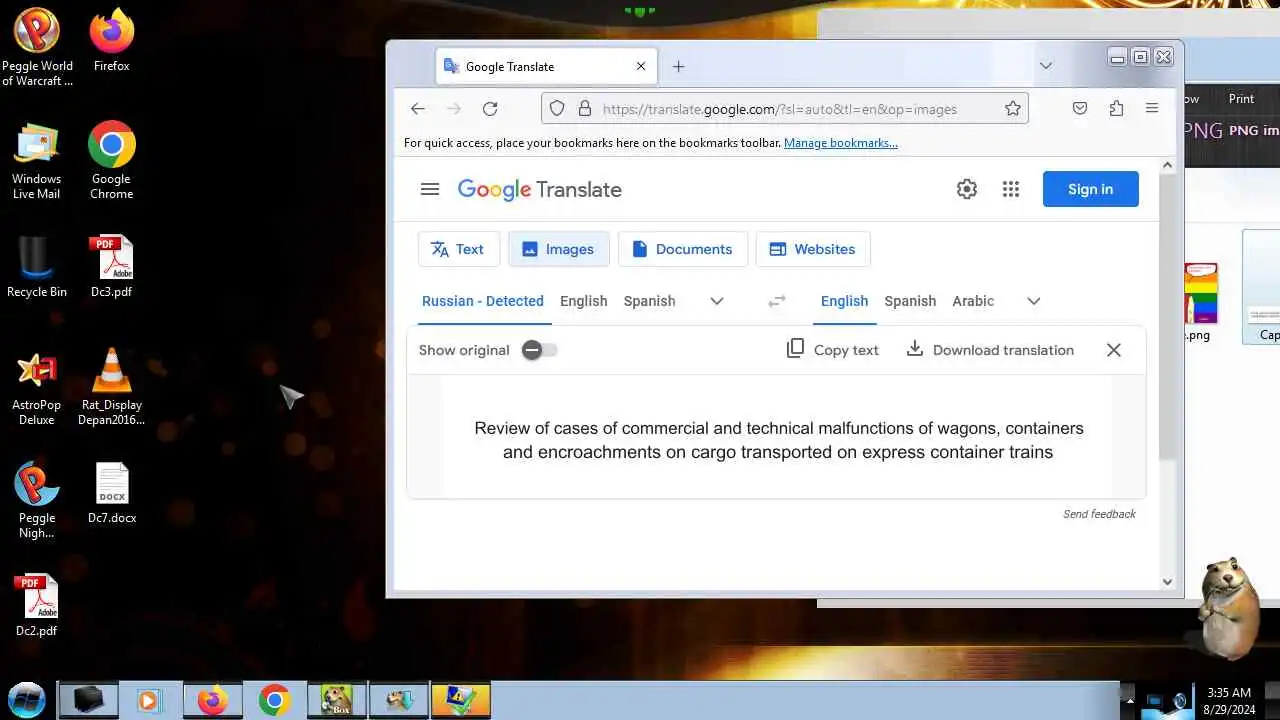Image resolution: width=1280 pixels, height=720 pixels.
Task: Open Firefox extensions puzzle icon
Action: point(1116,109)
